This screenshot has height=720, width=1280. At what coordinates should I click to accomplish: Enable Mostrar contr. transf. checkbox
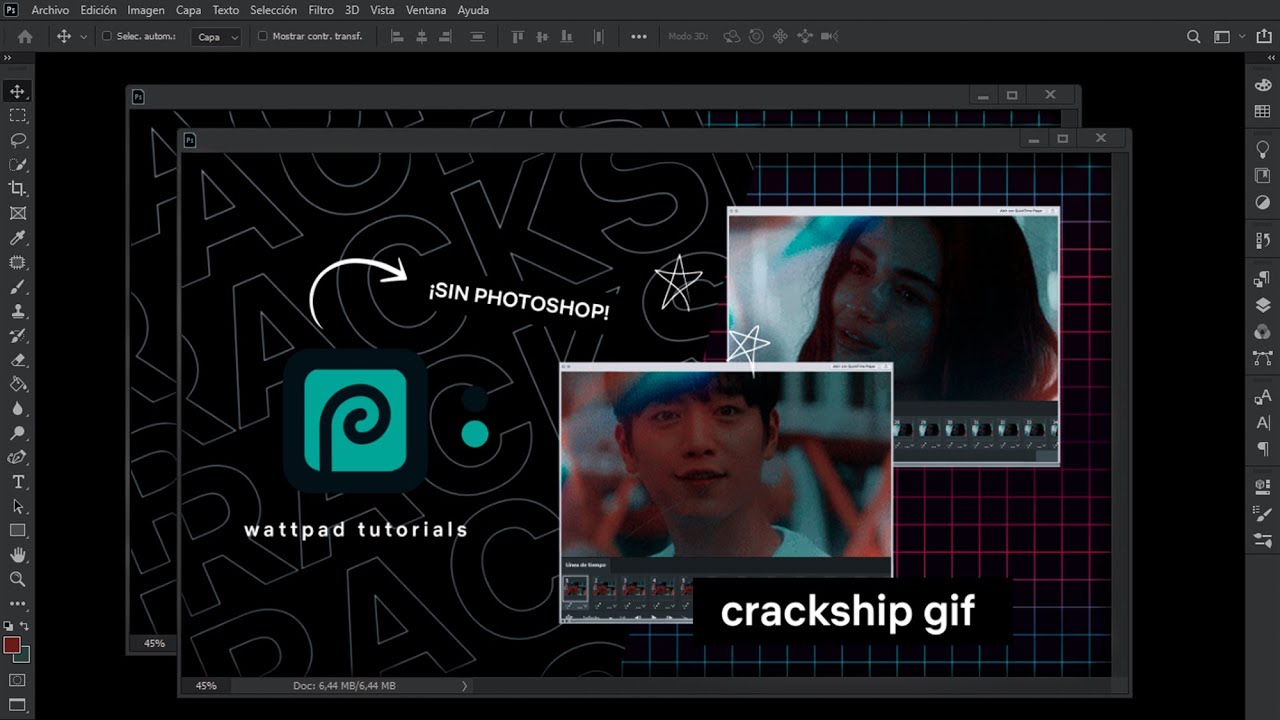[263, 36]
